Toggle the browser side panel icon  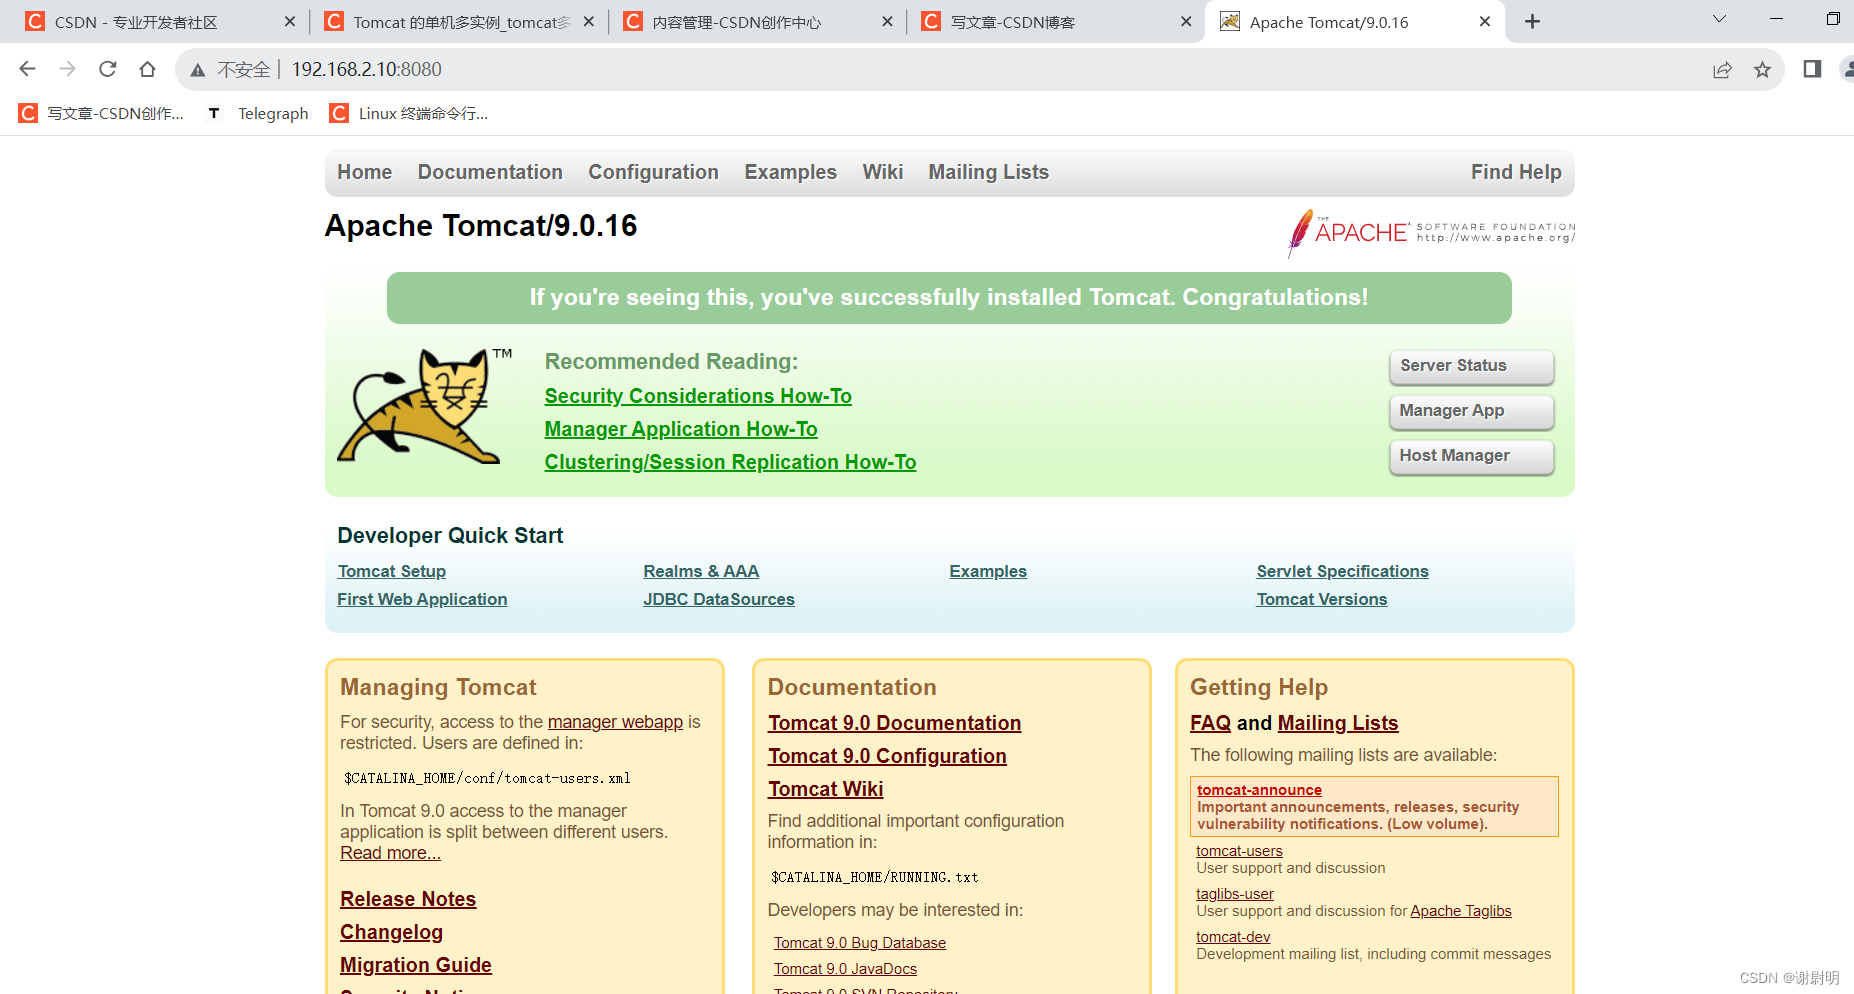coord(1812,69)
